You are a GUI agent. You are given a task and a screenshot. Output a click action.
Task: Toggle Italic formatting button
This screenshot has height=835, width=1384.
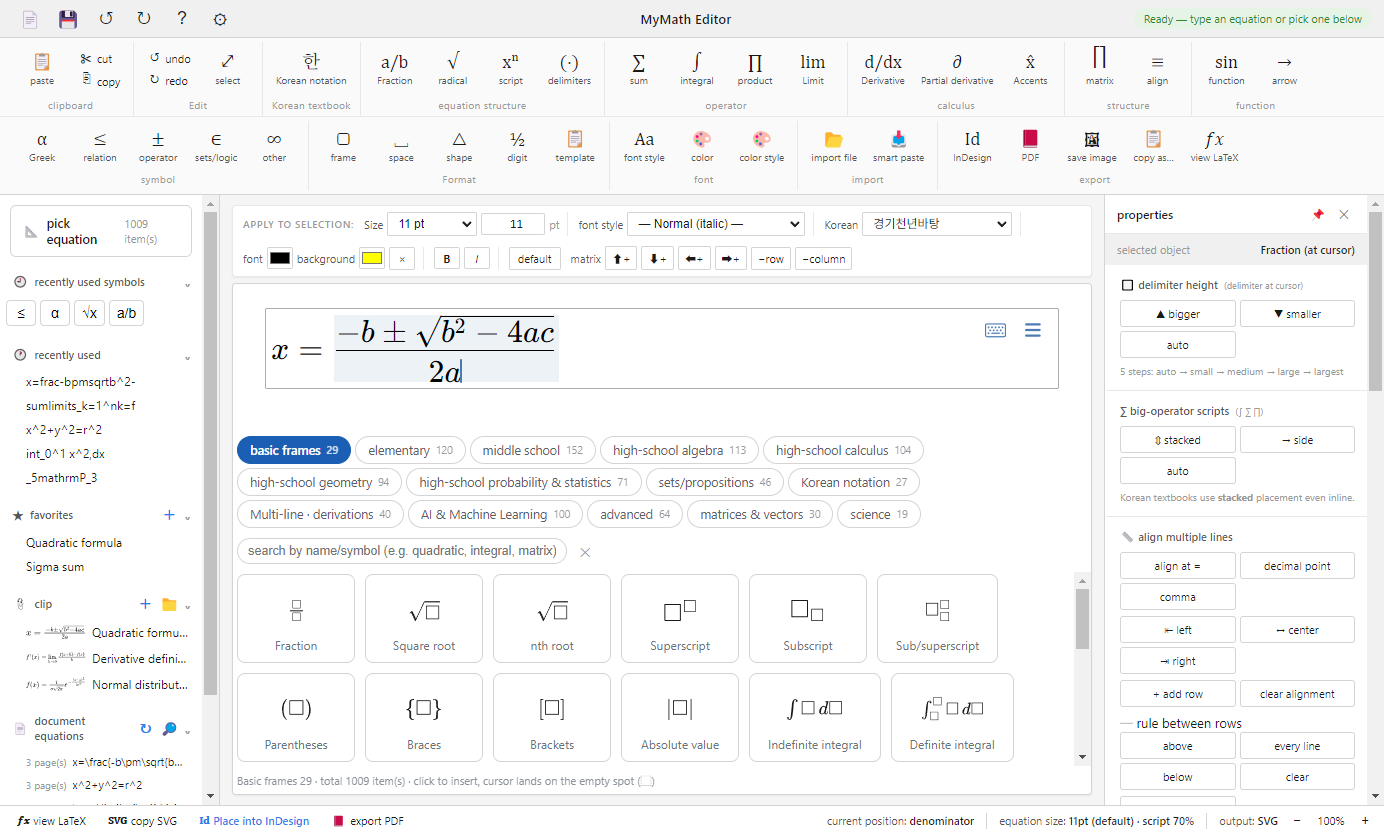pos(477,259)
